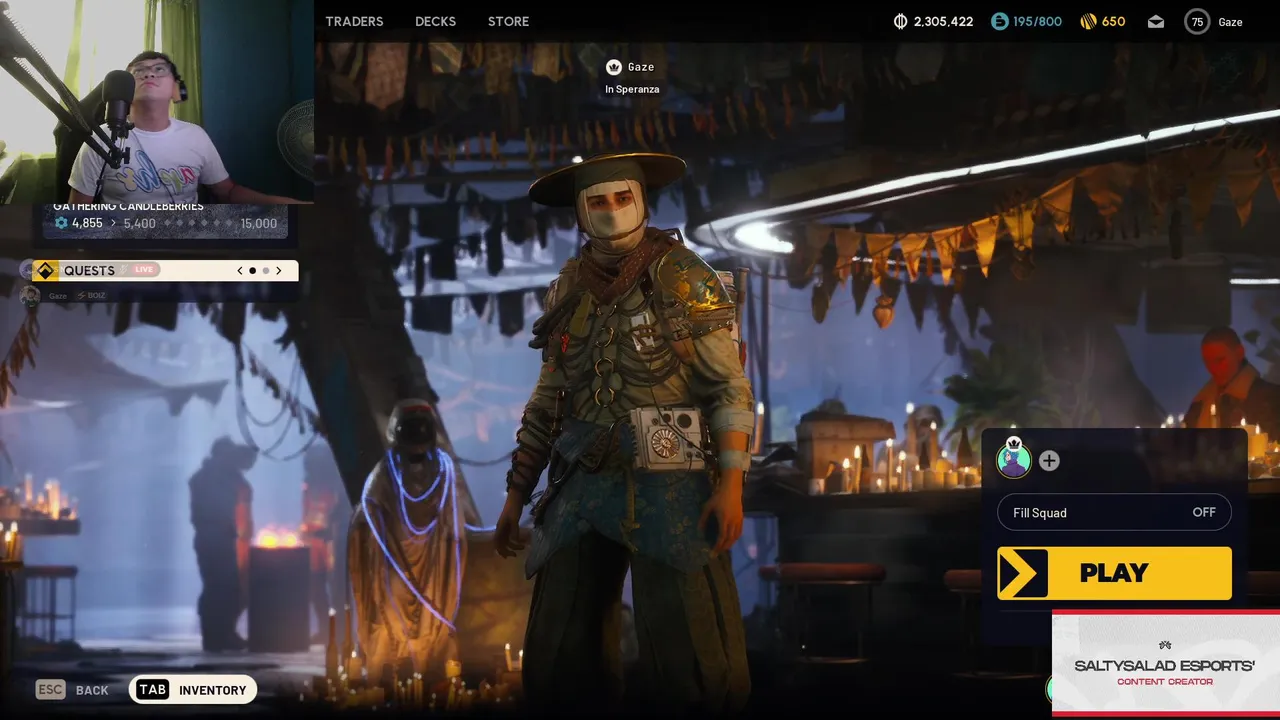This screenshot has height=720, width=1280.
Task: Go to next quest with right arrow
Action: 279,270
